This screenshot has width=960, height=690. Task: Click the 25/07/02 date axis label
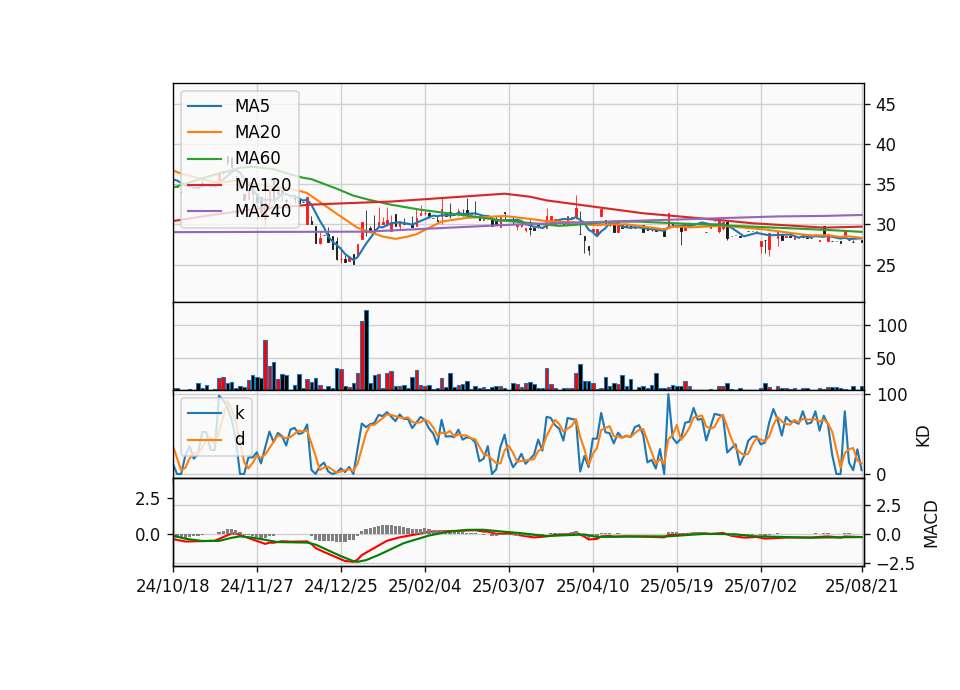click(x=760, y=586)
